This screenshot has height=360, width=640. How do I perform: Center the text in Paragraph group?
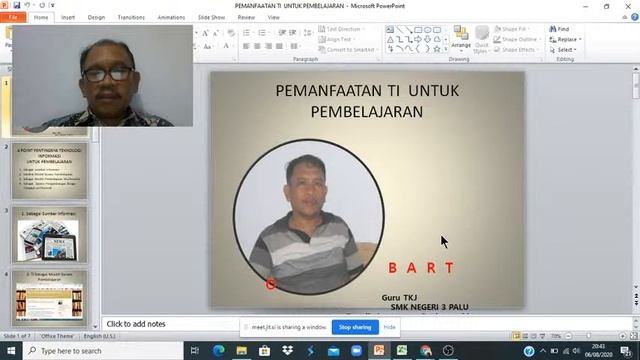257,46
